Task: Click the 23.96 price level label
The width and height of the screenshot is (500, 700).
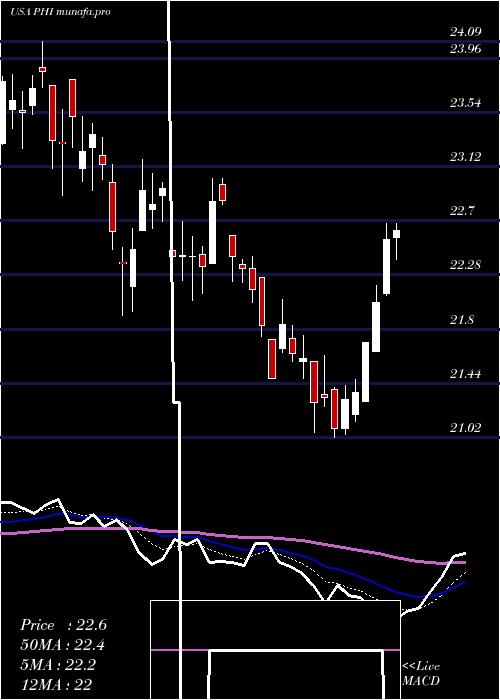Action: [465, 49]
